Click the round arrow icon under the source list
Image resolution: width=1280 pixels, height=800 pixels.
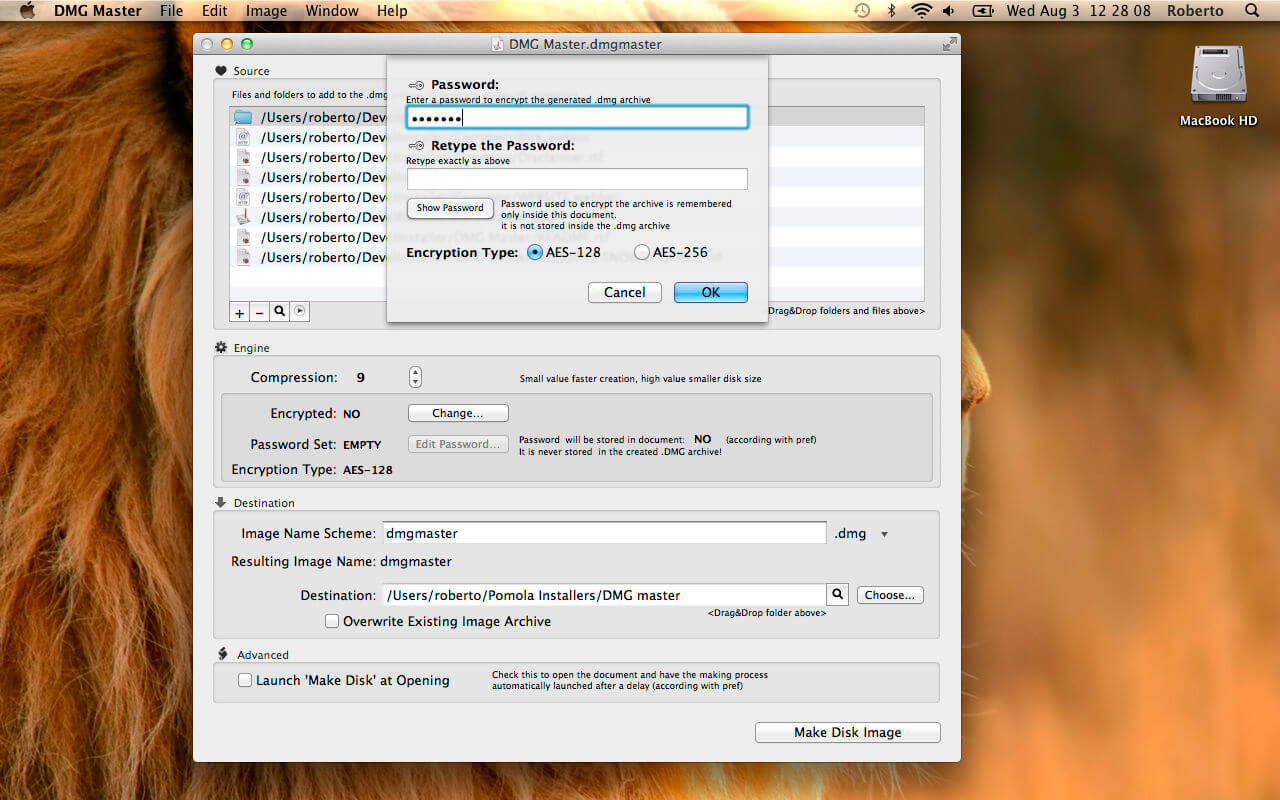[300, 312]
